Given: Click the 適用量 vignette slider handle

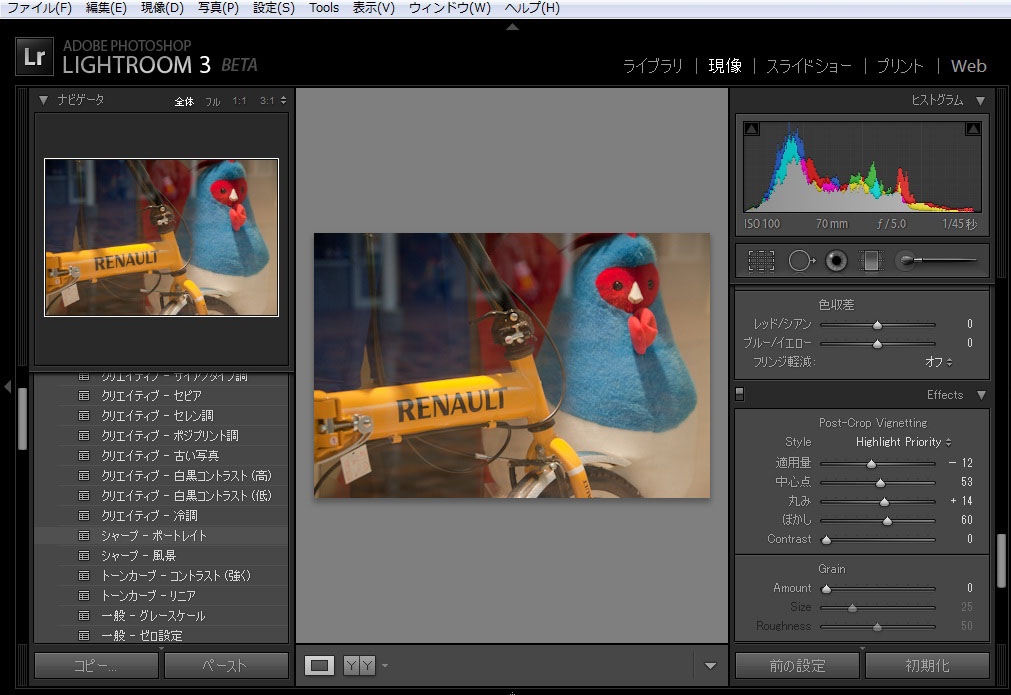Looking at the screenshot, I should [x=871, y=464].
